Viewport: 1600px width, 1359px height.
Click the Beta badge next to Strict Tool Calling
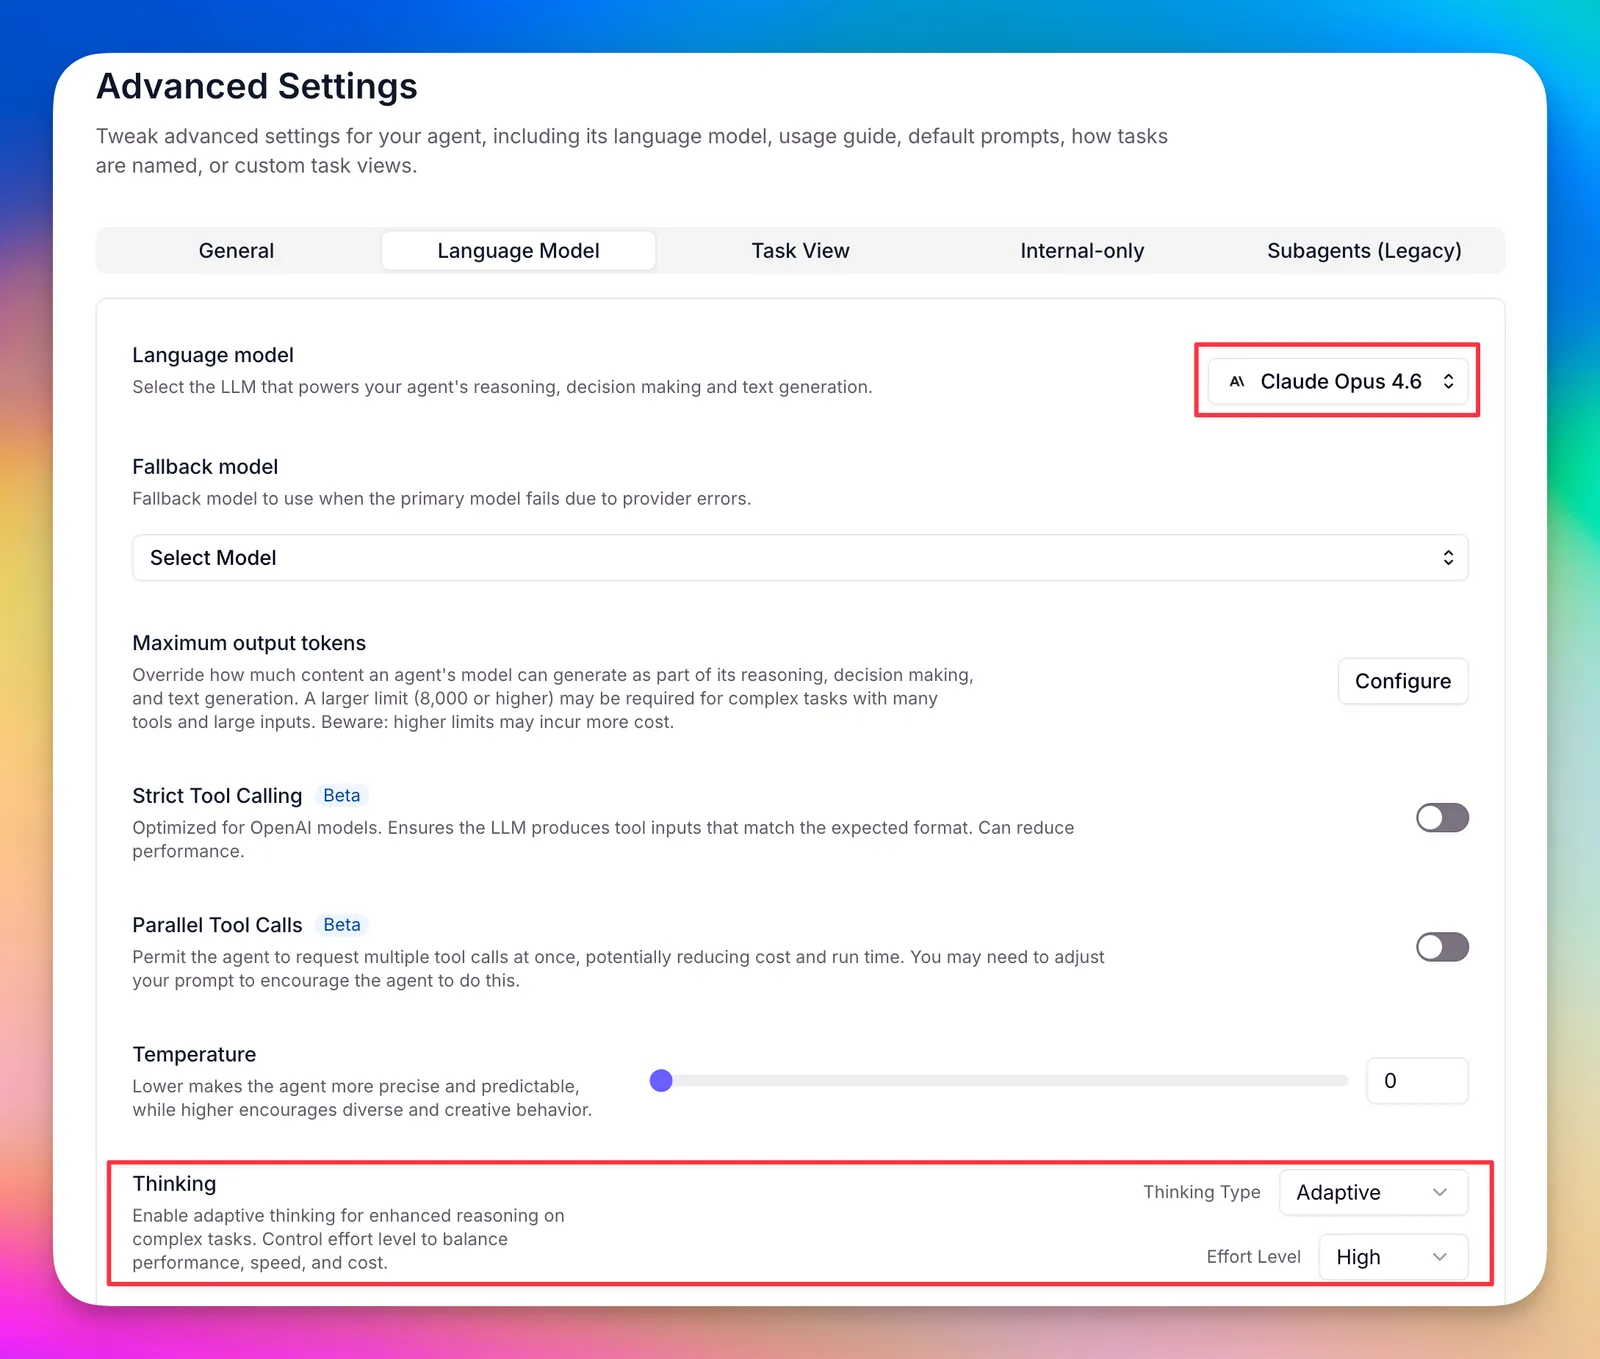[342, 796]
